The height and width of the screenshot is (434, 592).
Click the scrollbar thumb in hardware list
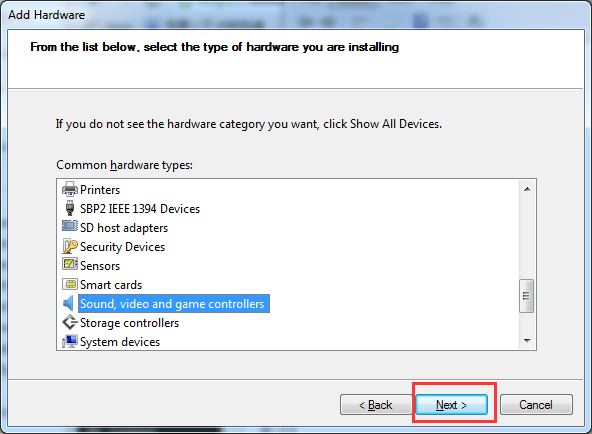tap(526, 296)
